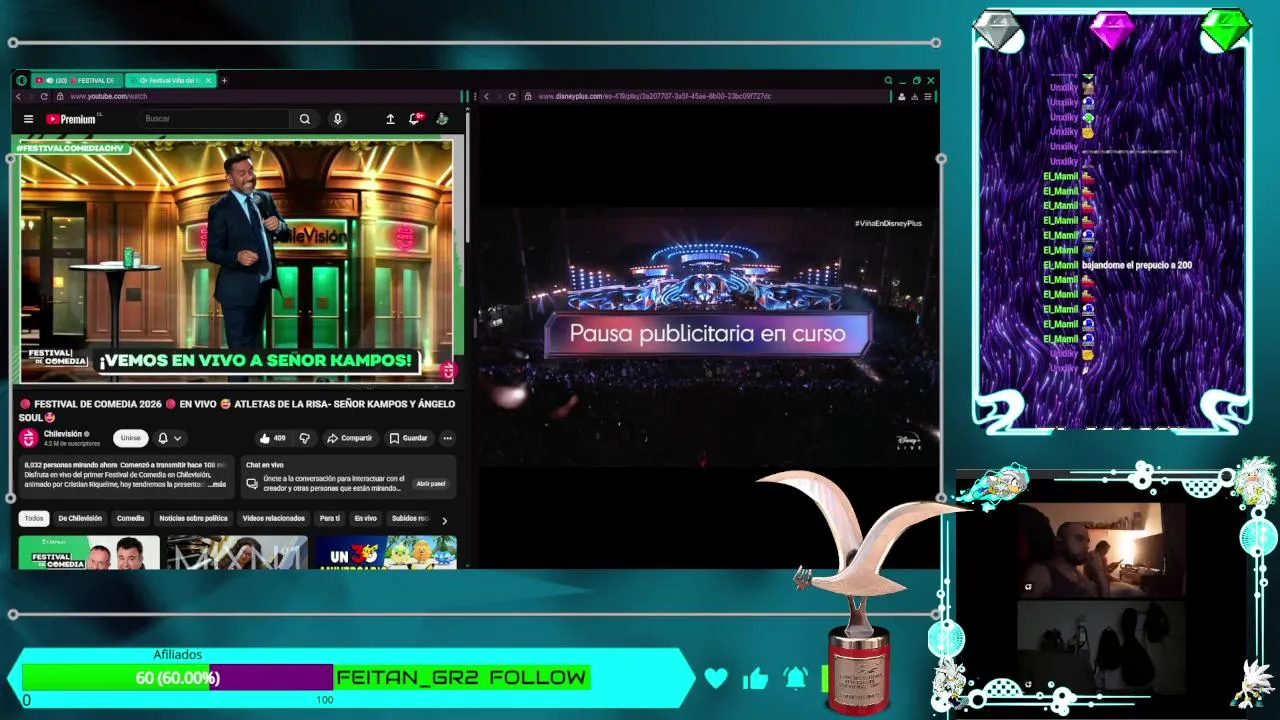Open the middle MXM recommended video thumbnail
This screenshot has height=720, width=1280.
237,552
